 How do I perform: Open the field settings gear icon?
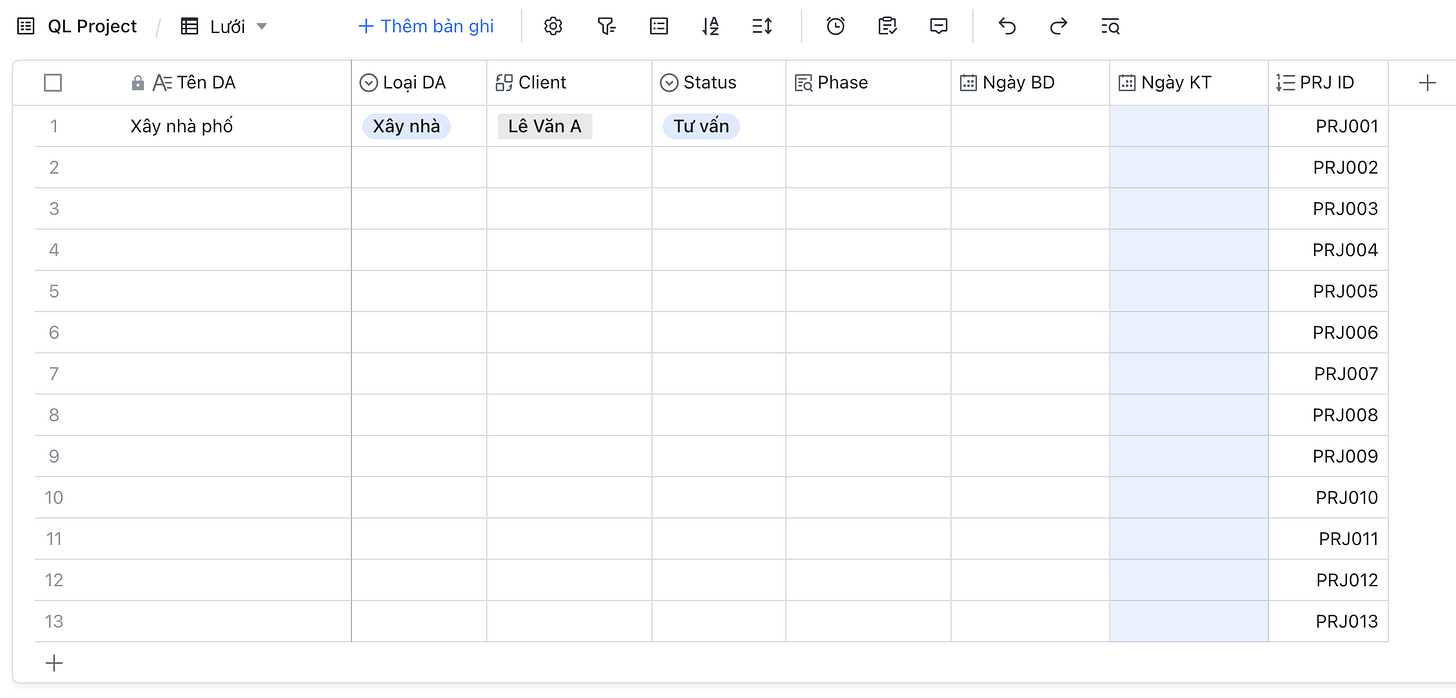553,27
